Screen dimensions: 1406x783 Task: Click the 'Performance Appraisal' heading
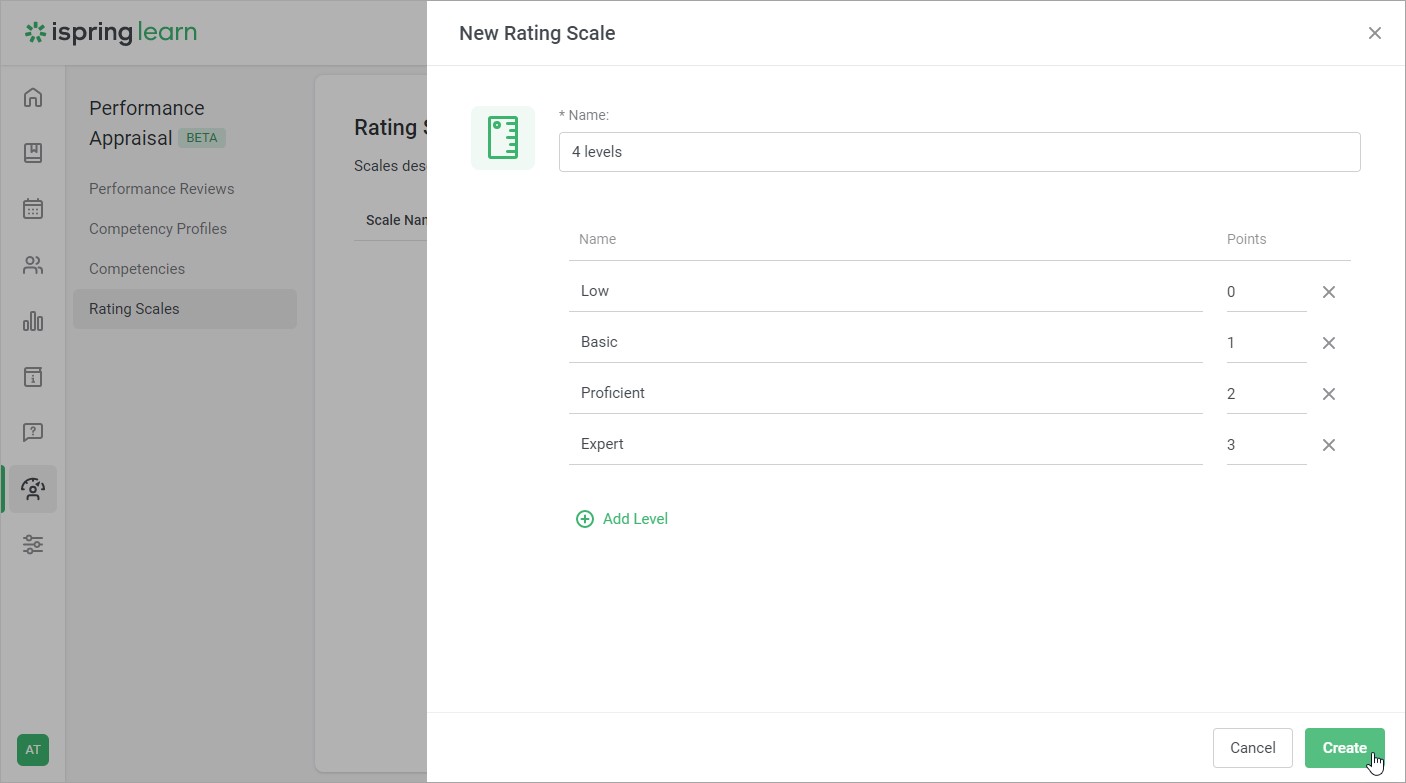146,123
